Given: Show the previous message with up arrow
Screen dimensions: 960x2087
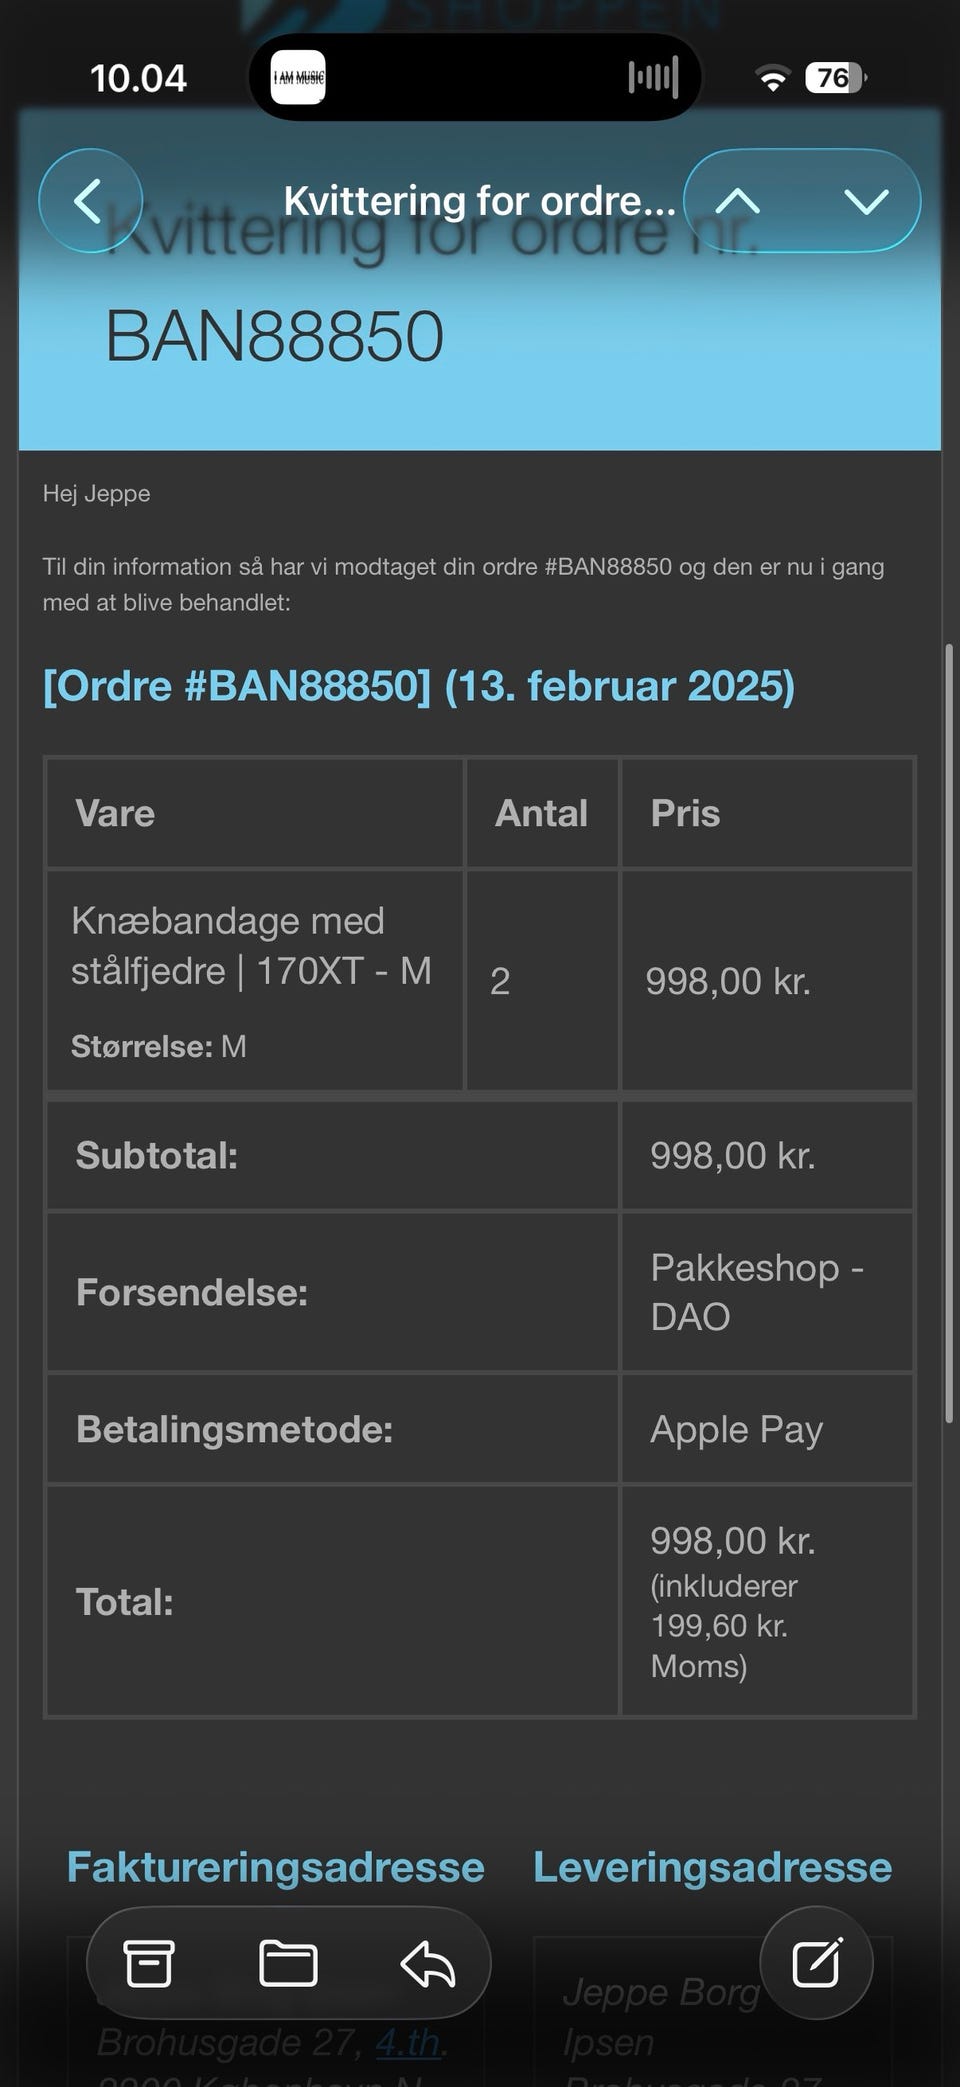Looking at the screenshot, I should [x=738, y=201].
